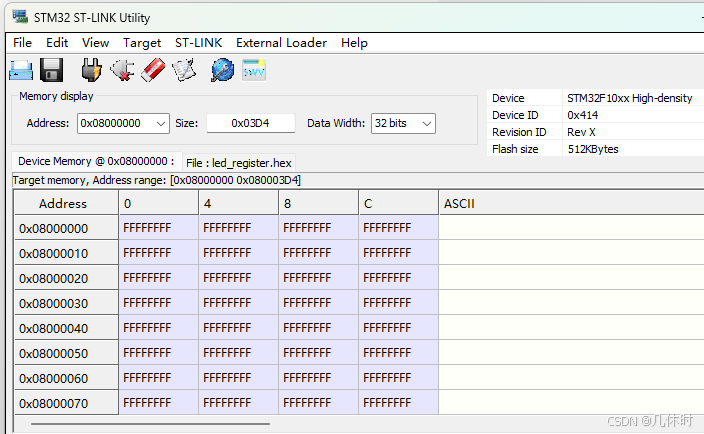Screen dimensions: 704x434
Task: Open the ST-LINK menu
Action: [x=198, y=43]
